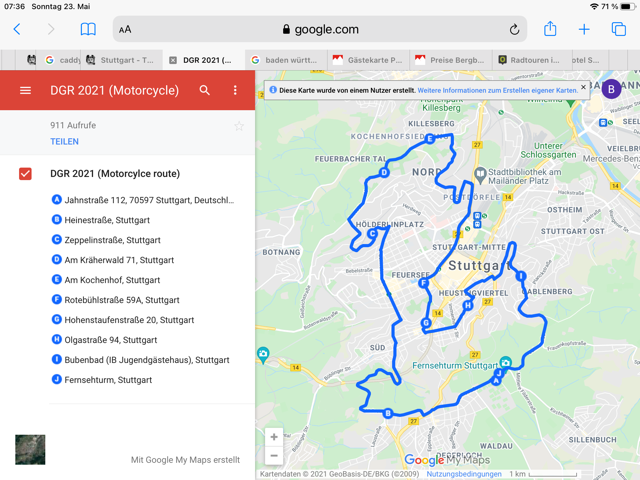Select Rotebühlstraße 59A waypoint
The height and width of the screenshot is (480, 640).
click(x=116, y=300)
